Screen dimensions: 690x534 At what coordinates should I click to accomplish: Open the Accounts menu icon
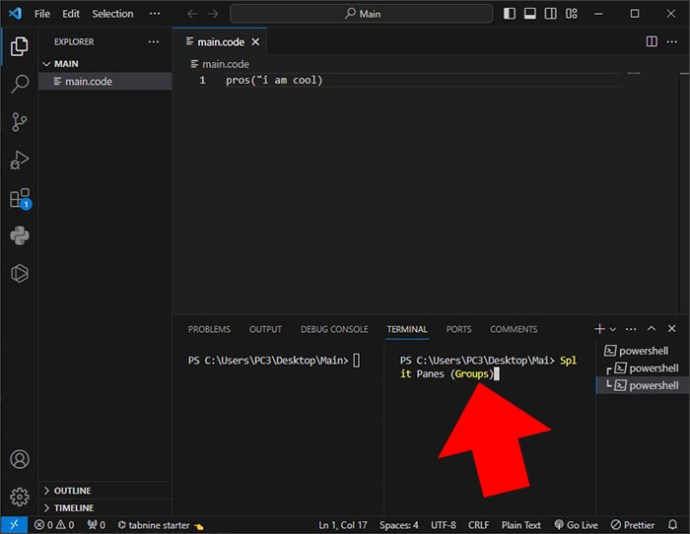point(19,459)
